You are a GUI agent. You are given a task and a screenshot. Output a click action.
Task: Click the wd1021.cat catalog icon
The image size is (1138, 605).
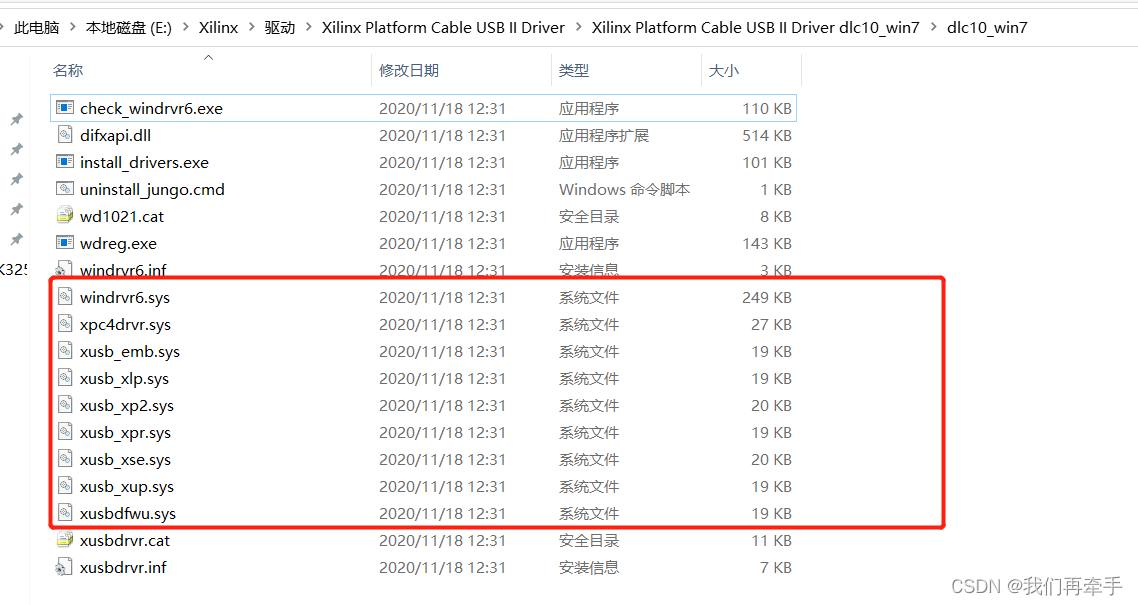(x=65, y=216)
